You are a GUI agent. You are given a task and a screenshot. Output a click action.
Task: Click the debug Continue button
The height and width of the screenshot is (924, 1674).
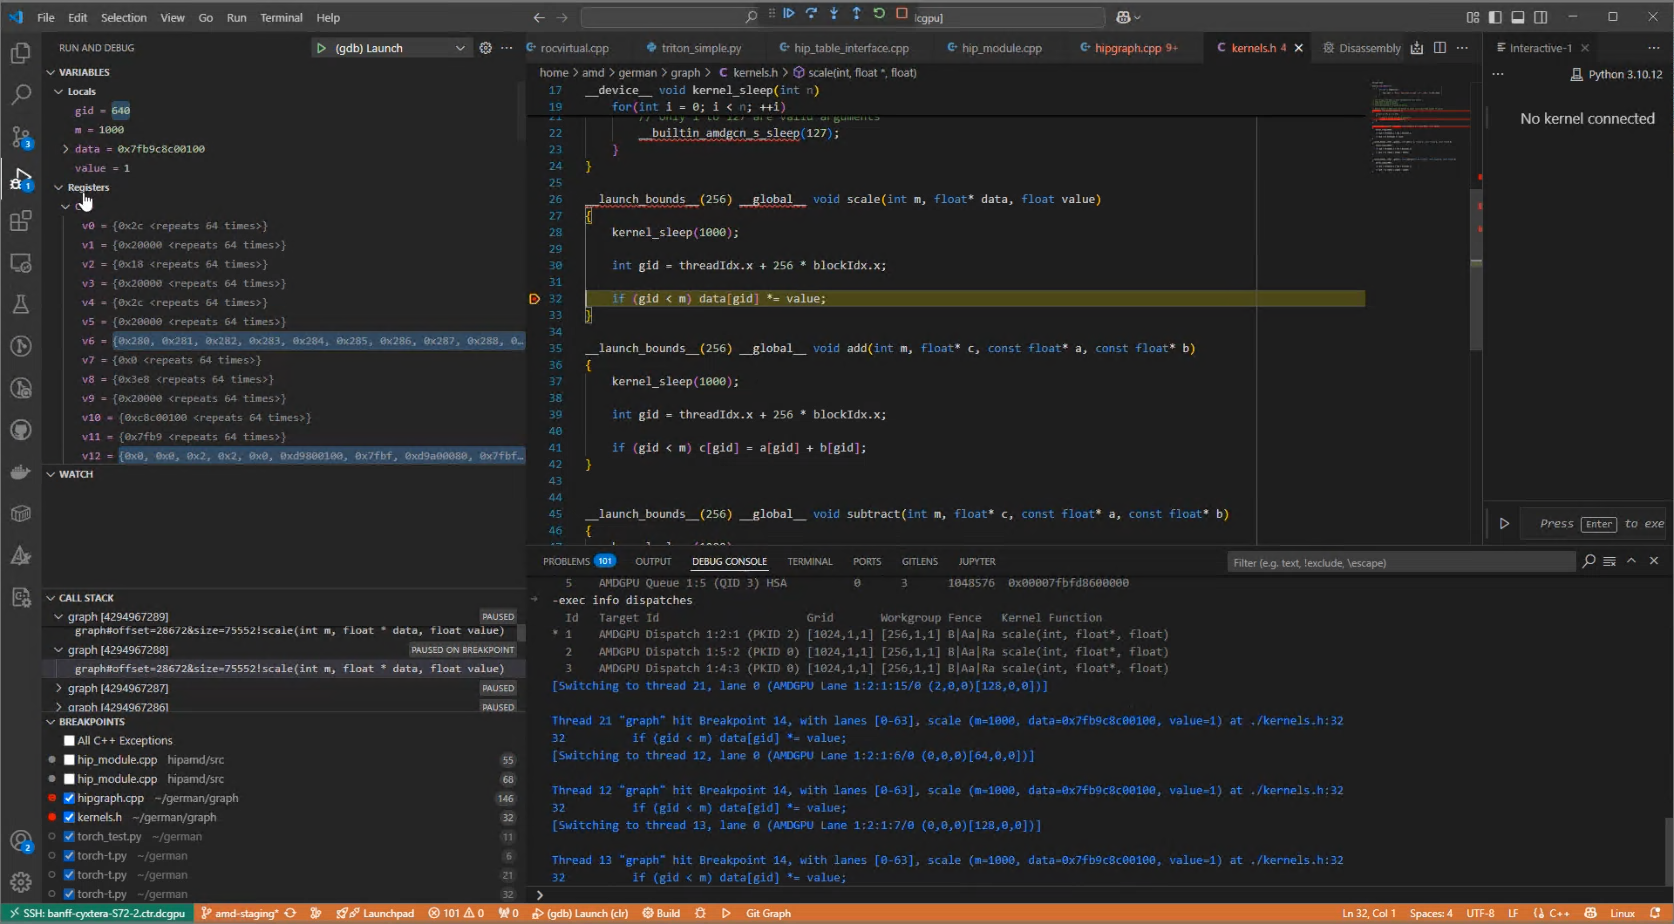(x=789, y=14)
